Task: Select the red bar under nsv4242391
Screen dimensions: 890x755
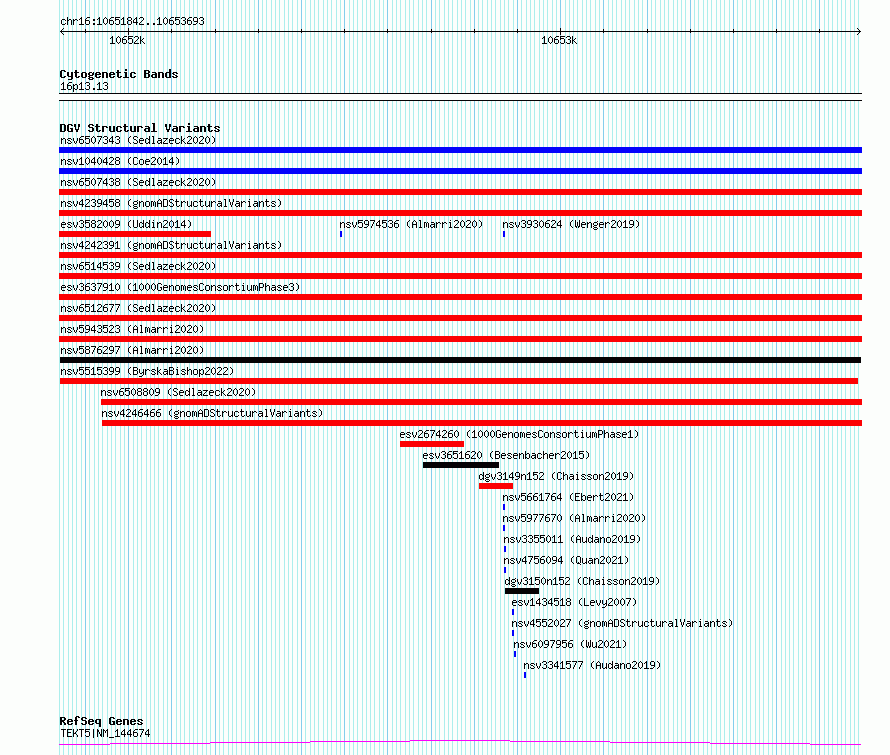Action: [460, 255]
